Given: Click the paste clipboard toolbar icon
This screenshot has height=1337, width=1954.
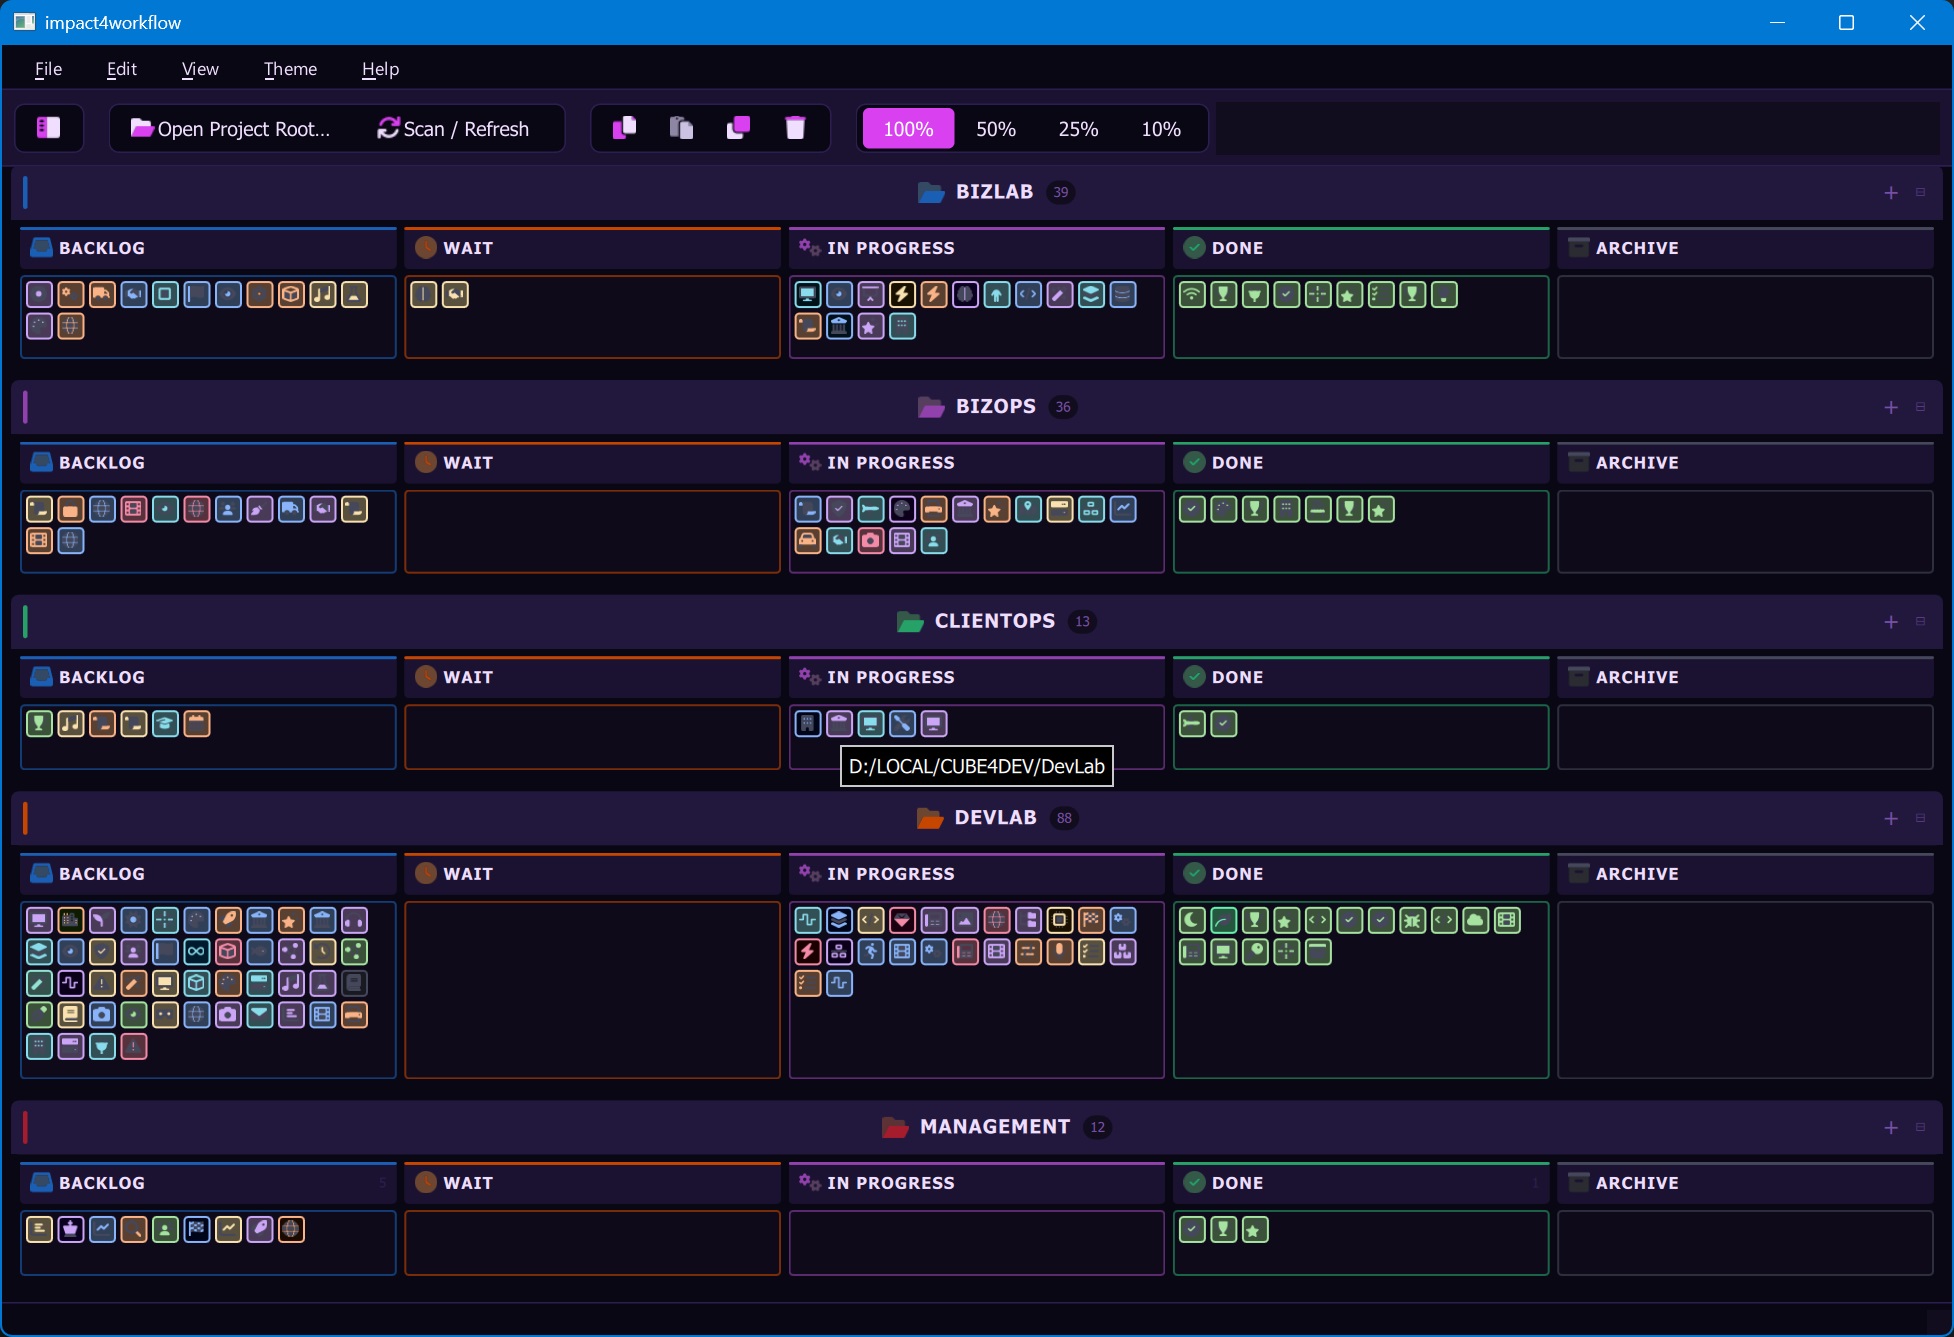Looking at the screenshot, I should [x=681, y=128].
